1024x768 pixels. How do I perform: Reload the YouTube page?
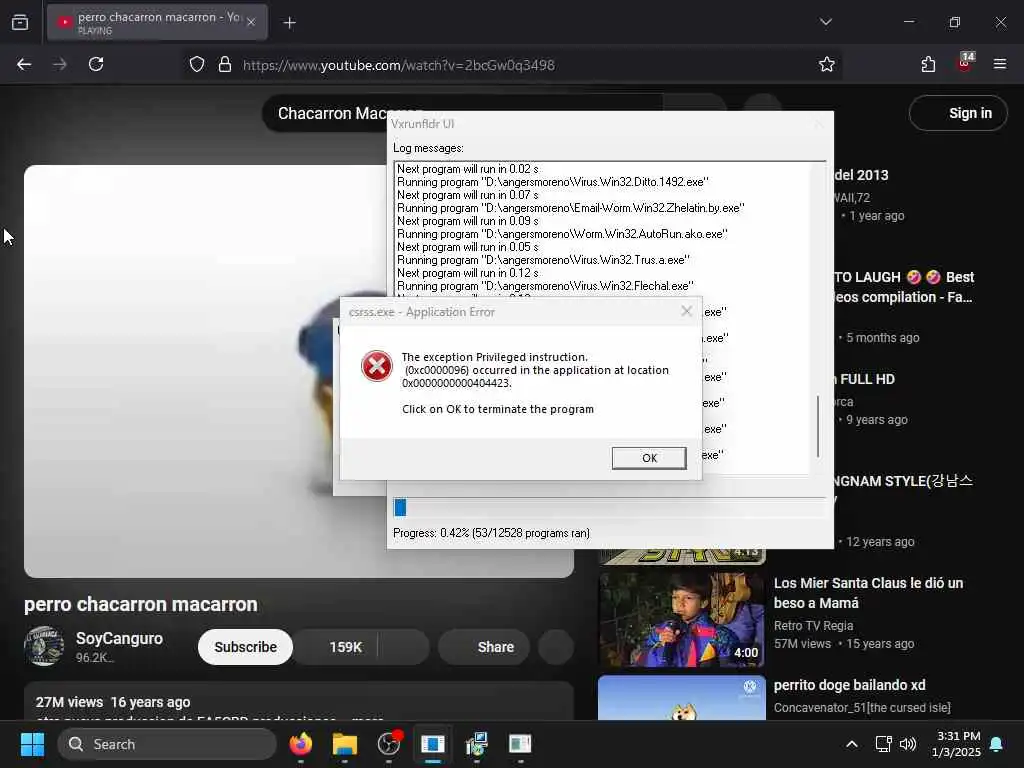(x=96, y=64)
